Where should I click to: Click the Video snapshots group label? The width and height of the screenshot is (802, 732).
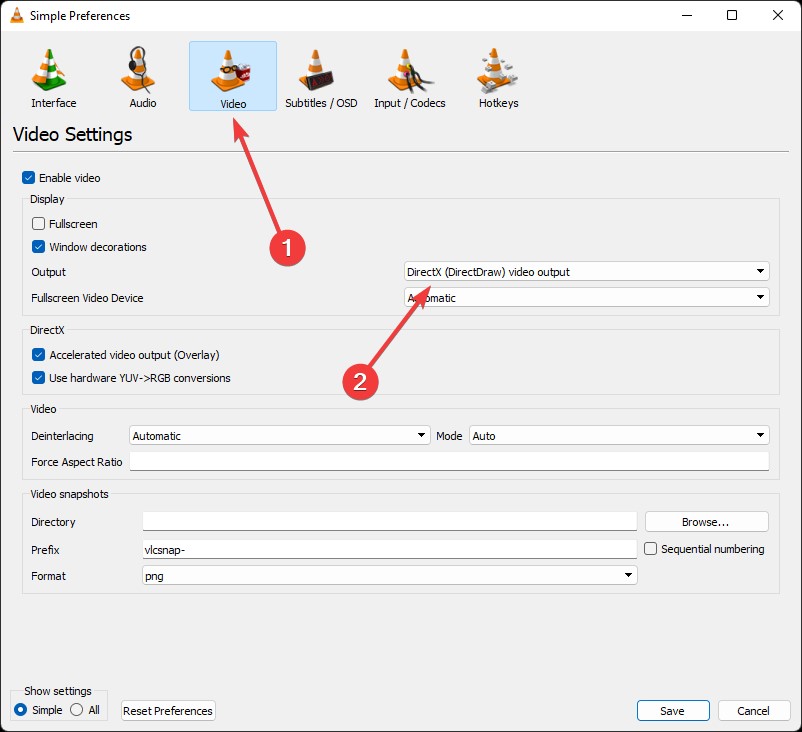point(69,494)
